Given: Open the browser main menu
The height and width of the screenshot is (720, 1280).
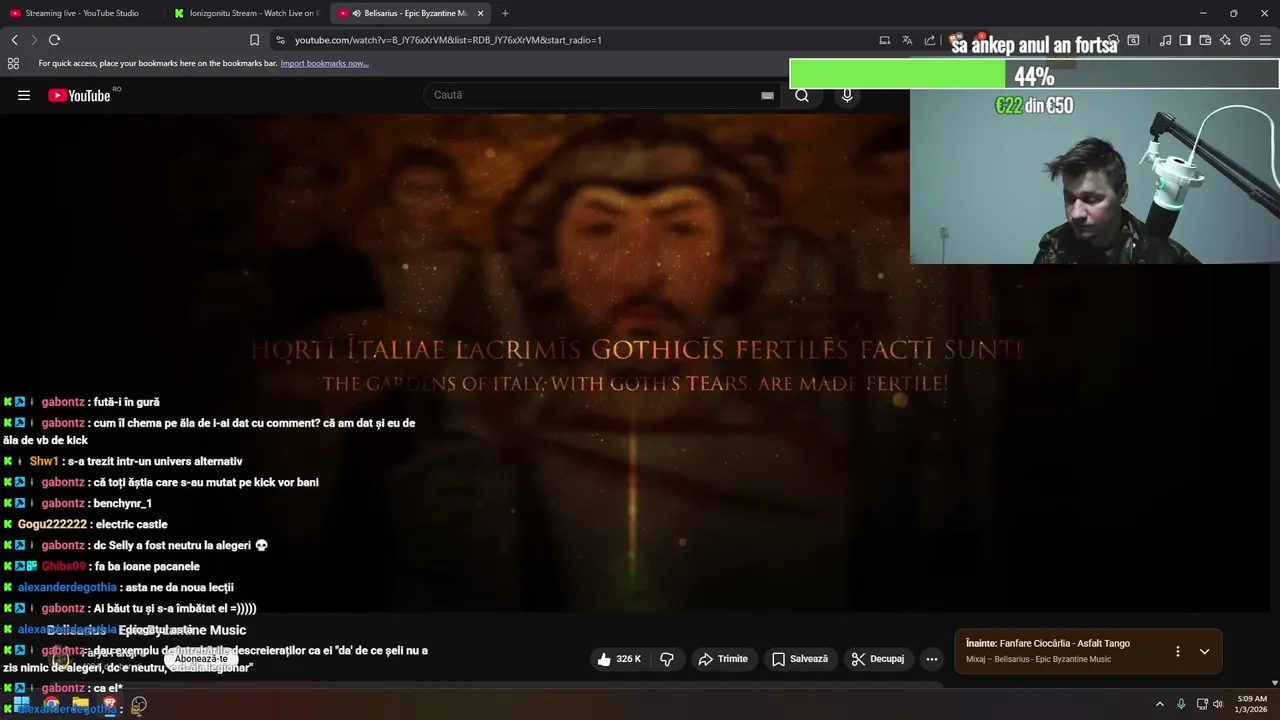Looking at the screenshot, I should pyautogui.click(x=1266, y=40).
